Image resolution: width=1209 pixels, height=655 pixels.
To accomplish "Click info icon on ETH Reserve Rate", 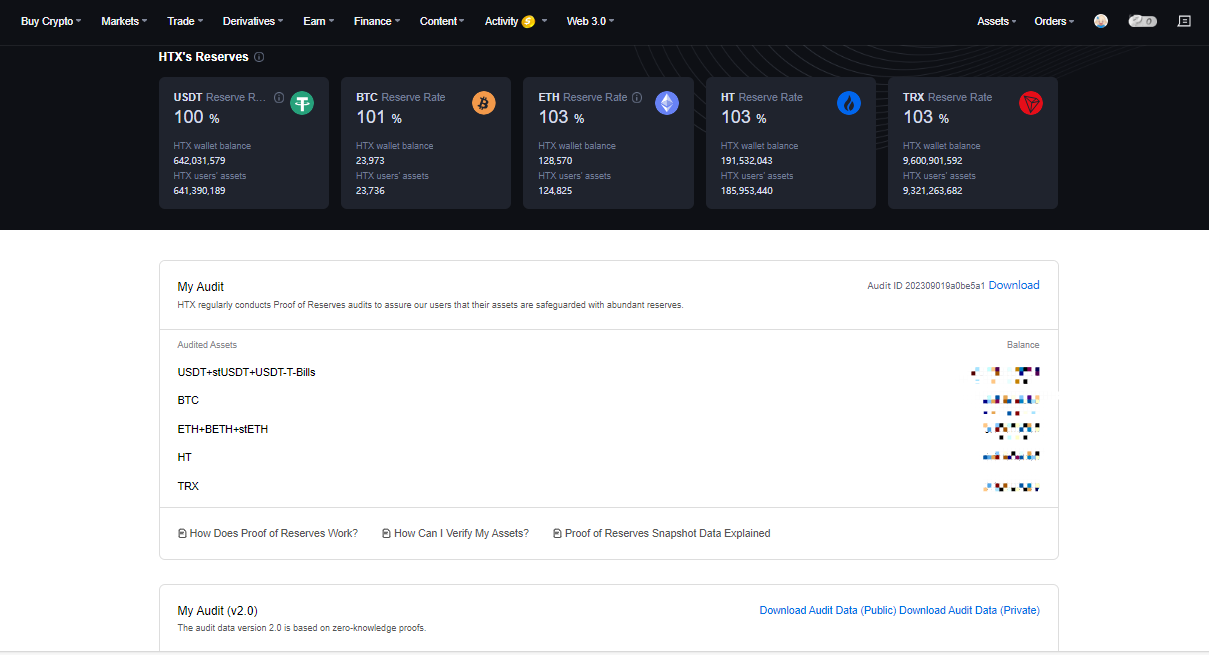I will pos(637,98).
